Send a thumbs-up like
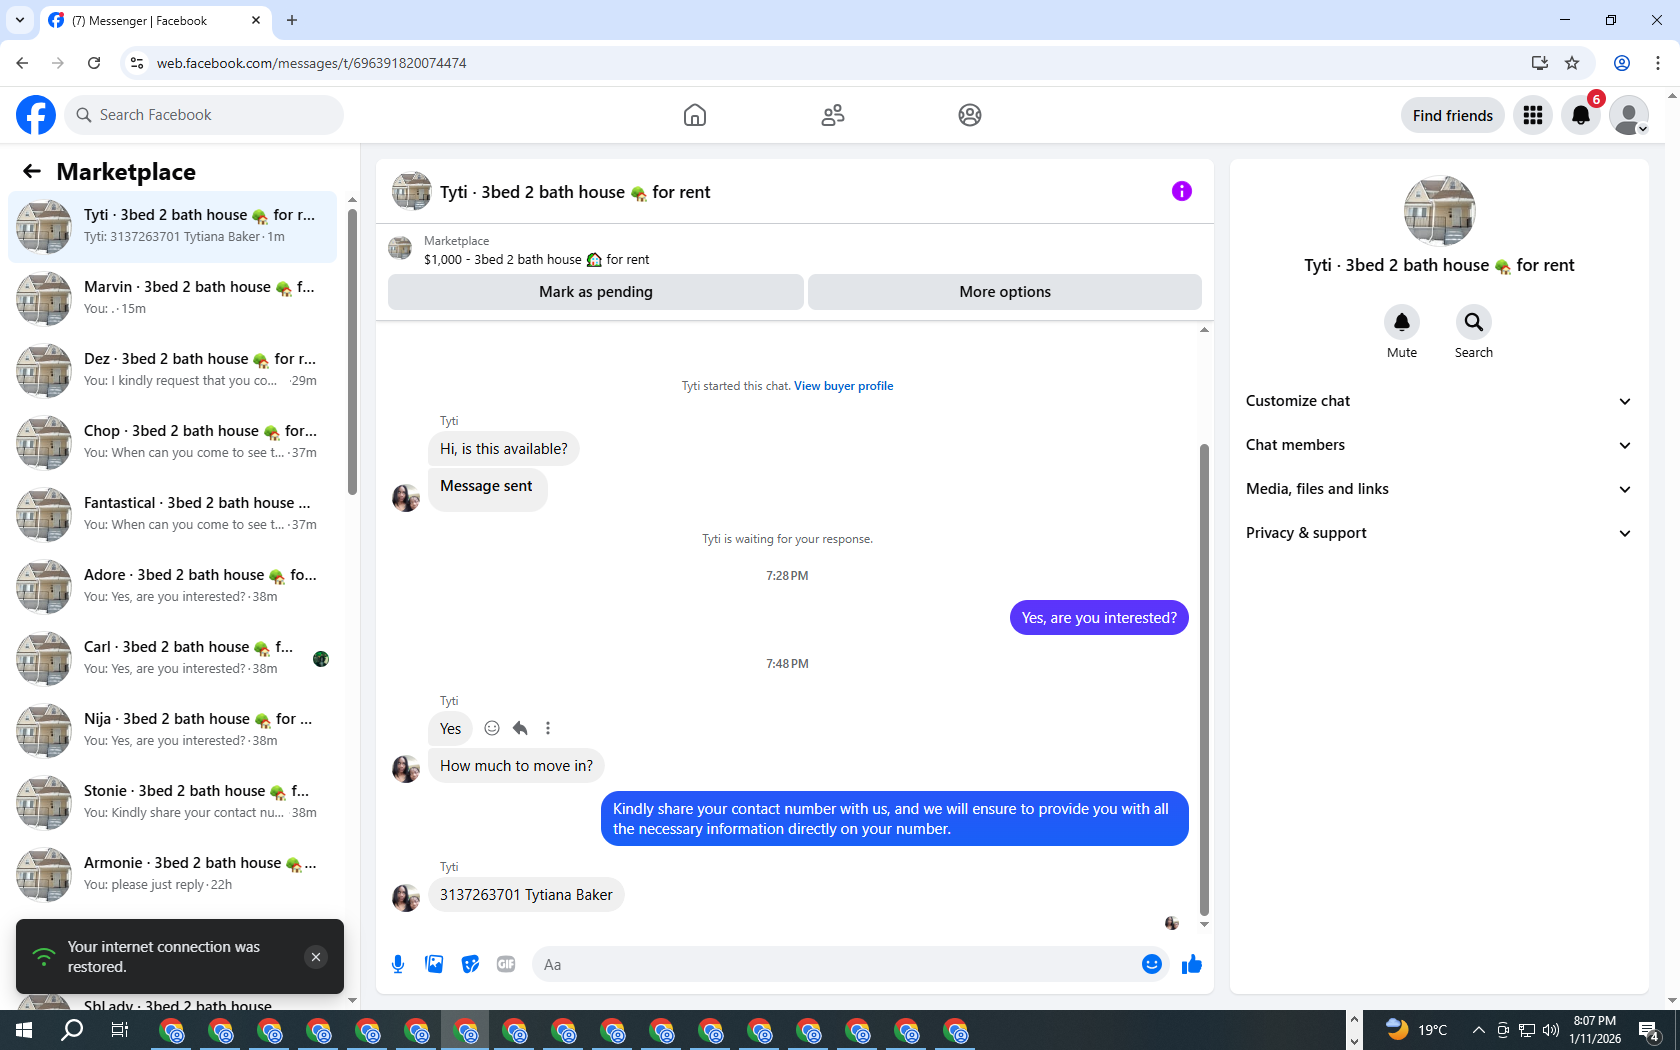This screenshot has height=1050, width=1680. pyautogui.click(x=1192, y=964)
